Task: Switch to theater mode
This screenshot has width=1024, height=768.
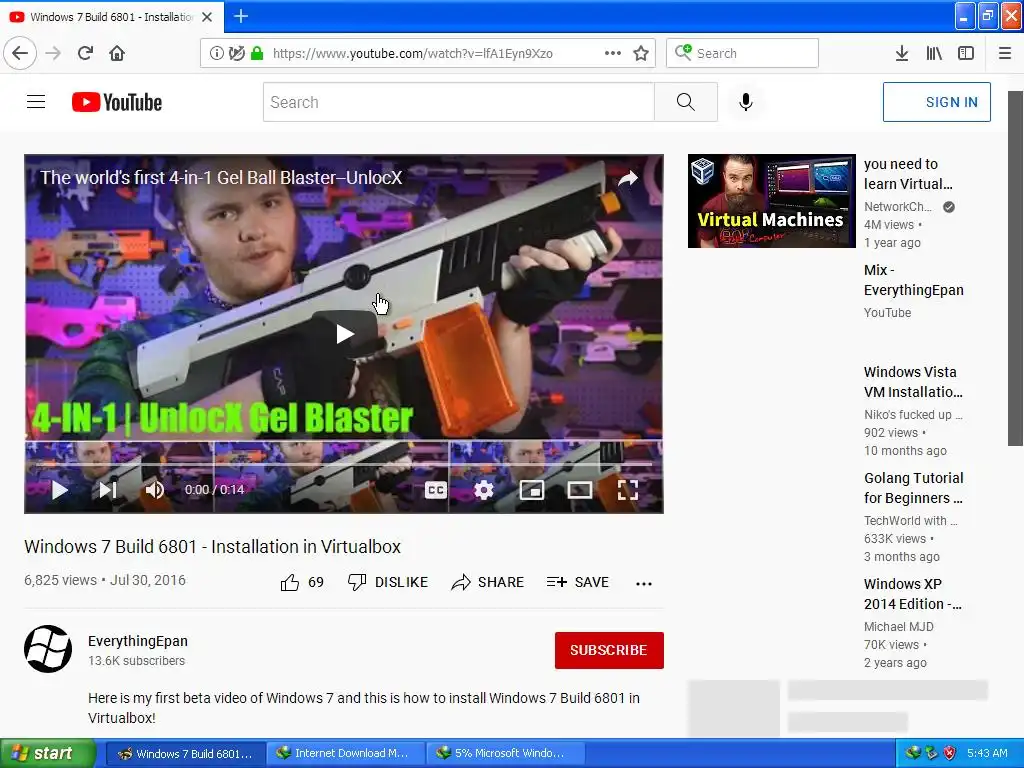Action: (580, 490)
